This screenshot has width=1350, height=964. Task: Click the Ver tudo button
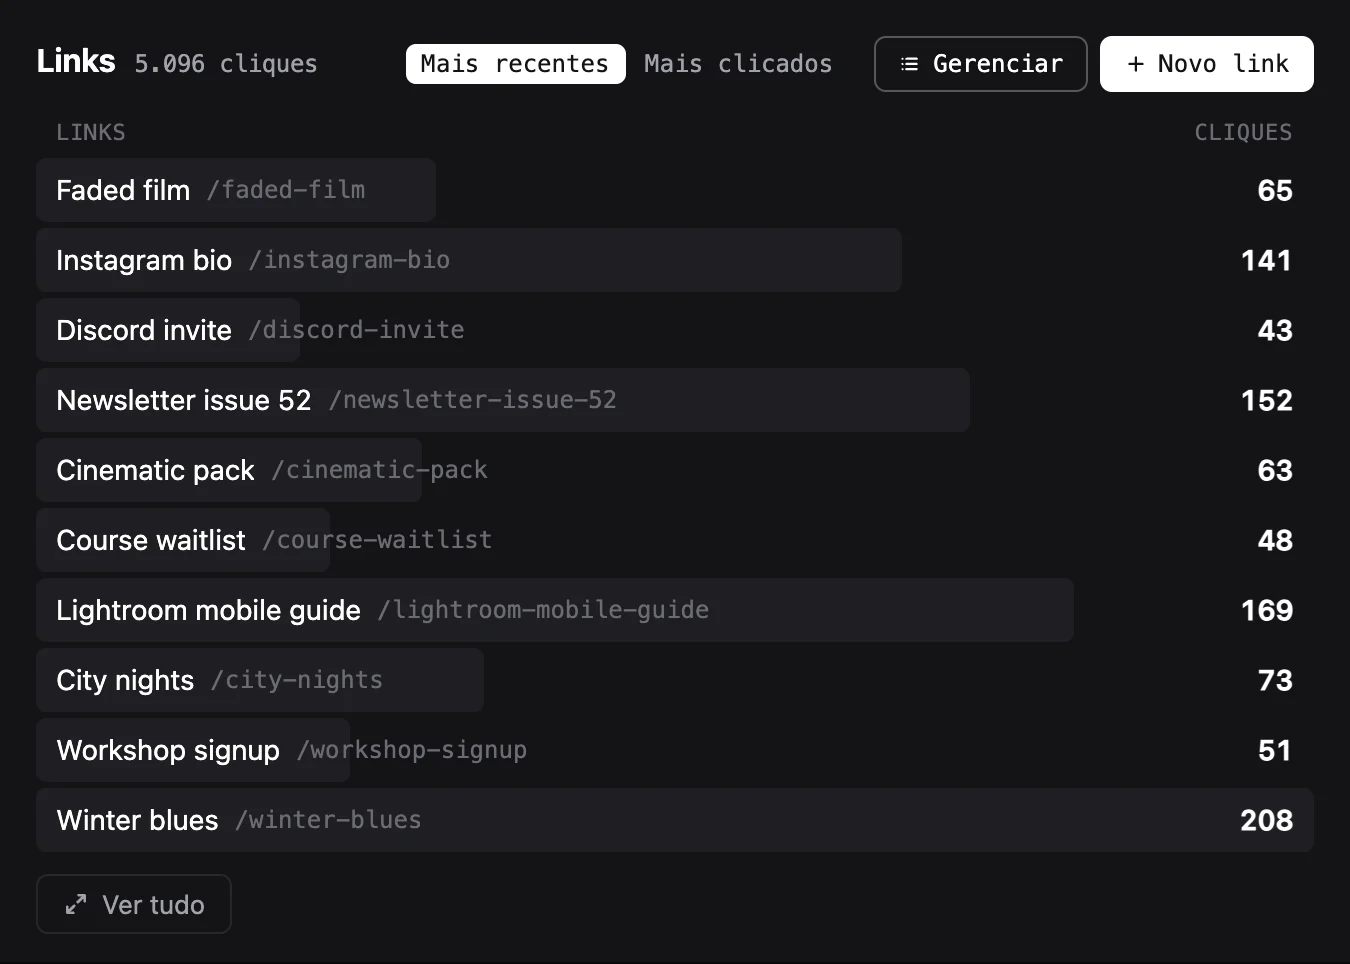[x=134, y=904]
